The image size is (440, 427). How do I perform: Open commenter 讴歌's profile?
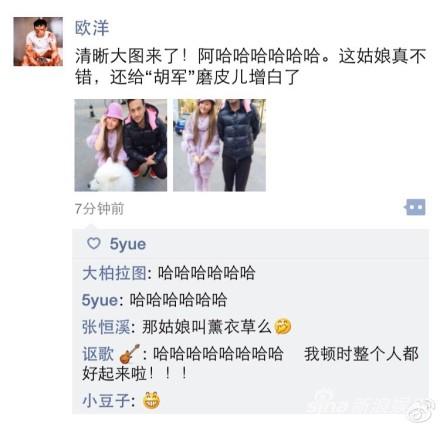[98, 354]
